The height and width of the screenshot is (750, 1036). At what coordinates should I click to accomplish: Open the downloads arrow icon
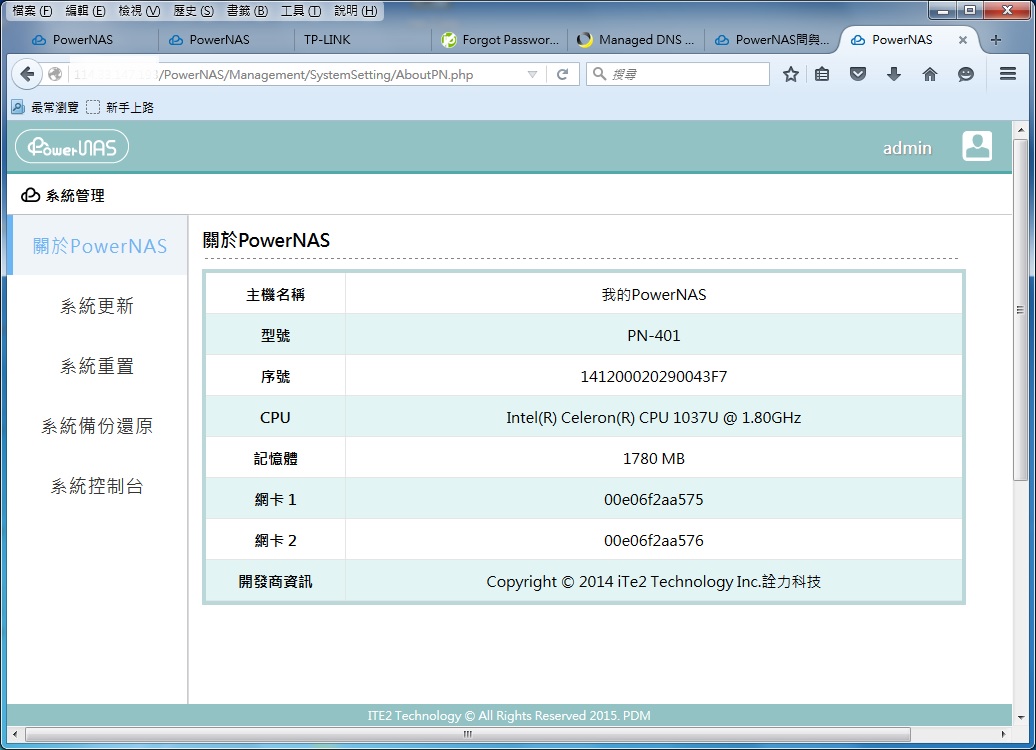pyautogui.click(x=893, y=74)
